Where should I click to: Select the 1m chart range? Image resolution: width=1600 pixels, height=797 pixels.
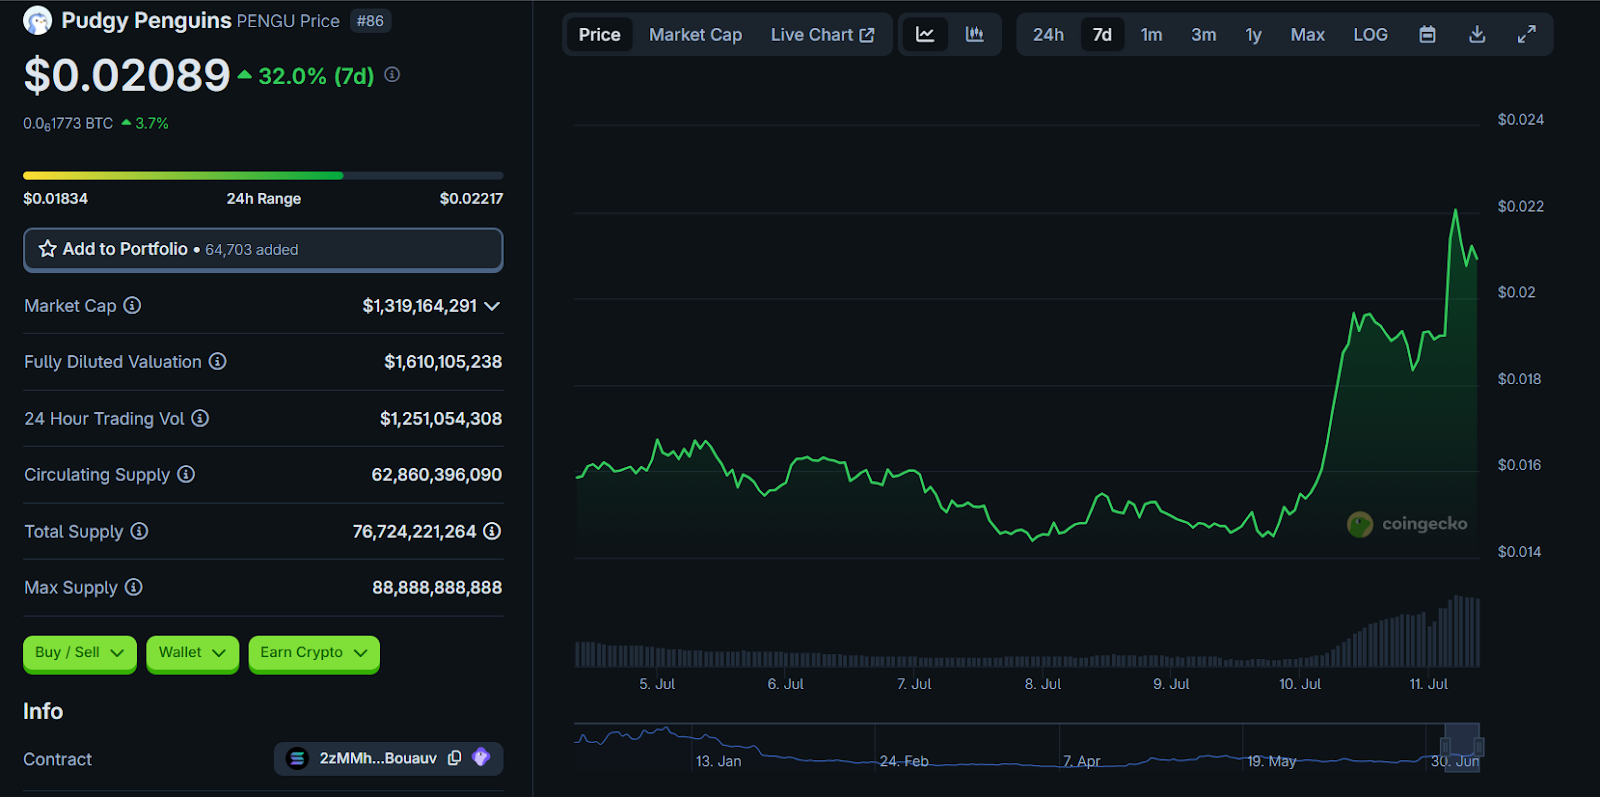[x=1151, y=34]
